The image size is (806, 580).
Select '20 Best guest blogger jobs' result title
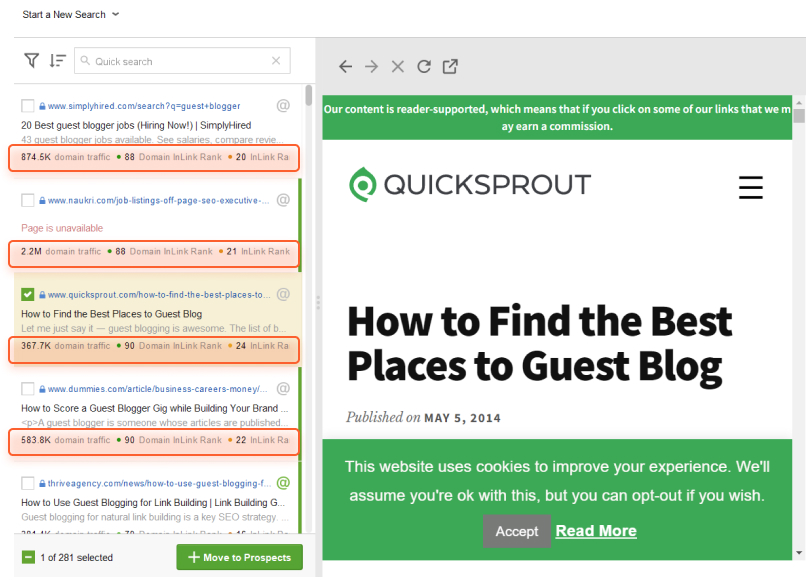coord(136,125)
